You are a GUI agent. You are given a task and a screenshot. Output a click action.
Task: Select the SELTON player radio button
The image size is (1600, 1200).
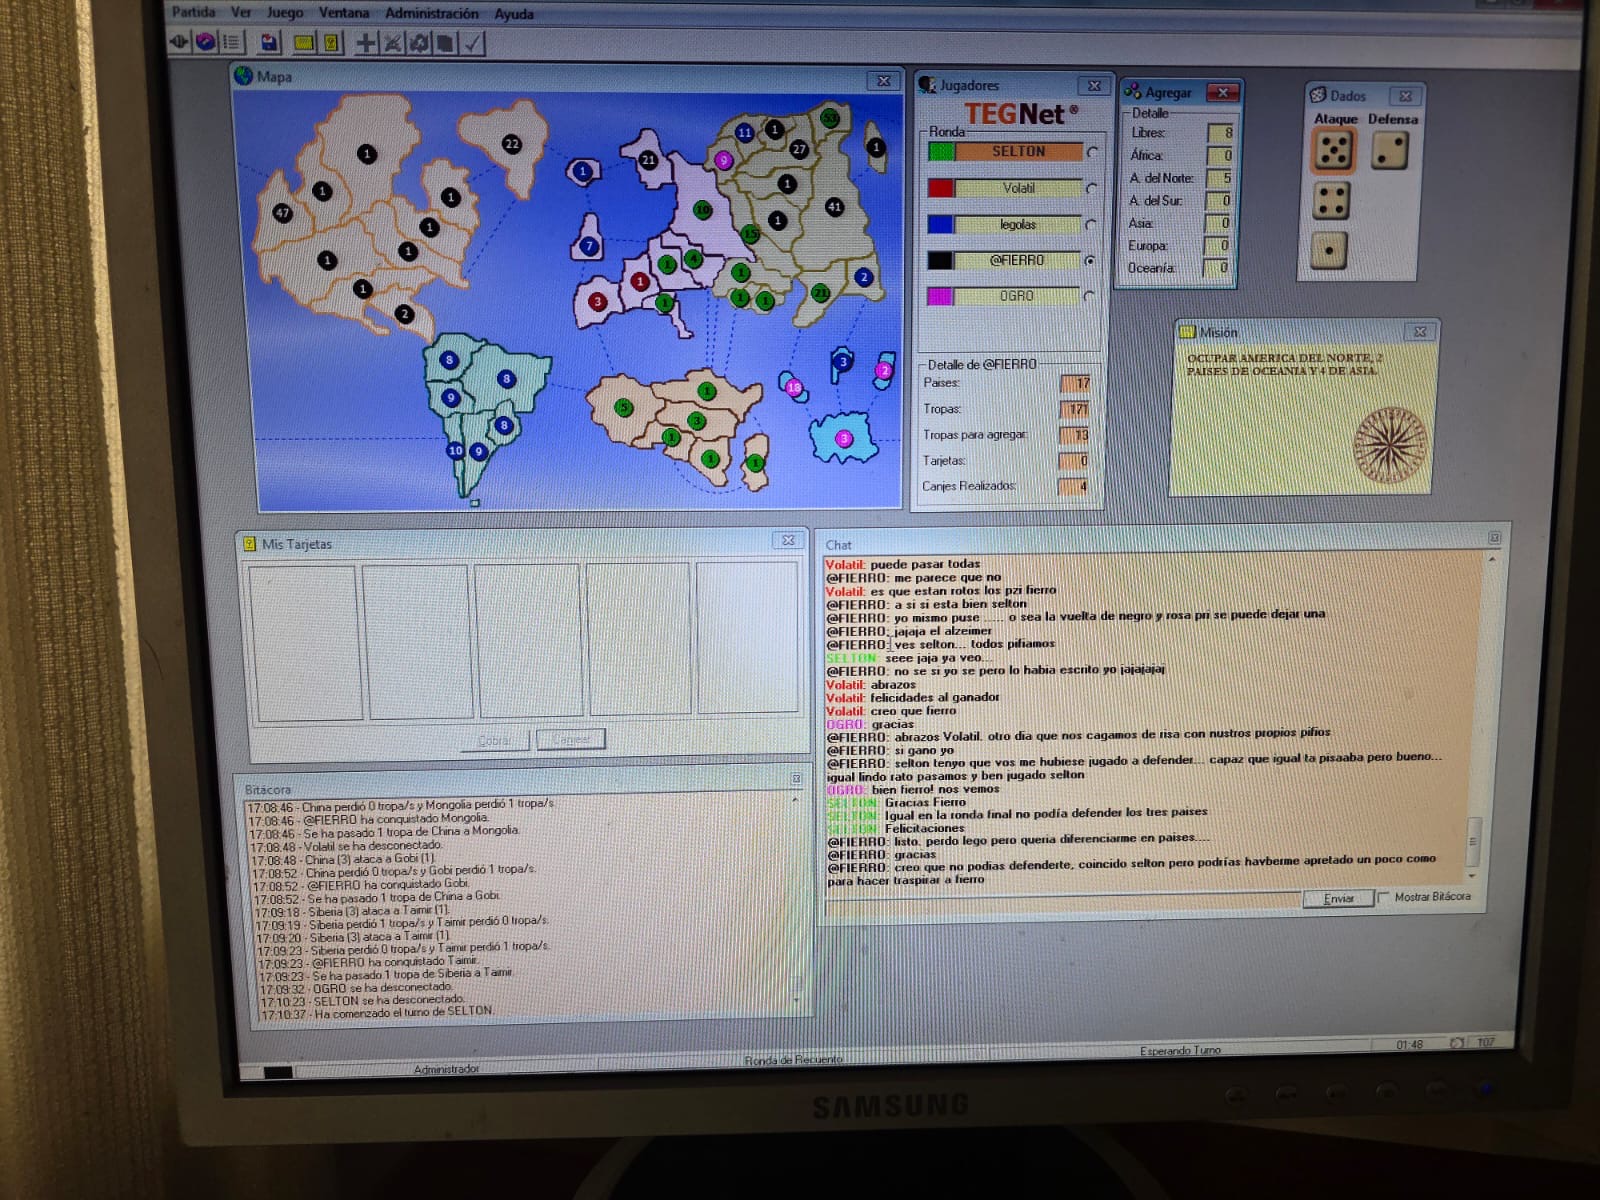1092,152
